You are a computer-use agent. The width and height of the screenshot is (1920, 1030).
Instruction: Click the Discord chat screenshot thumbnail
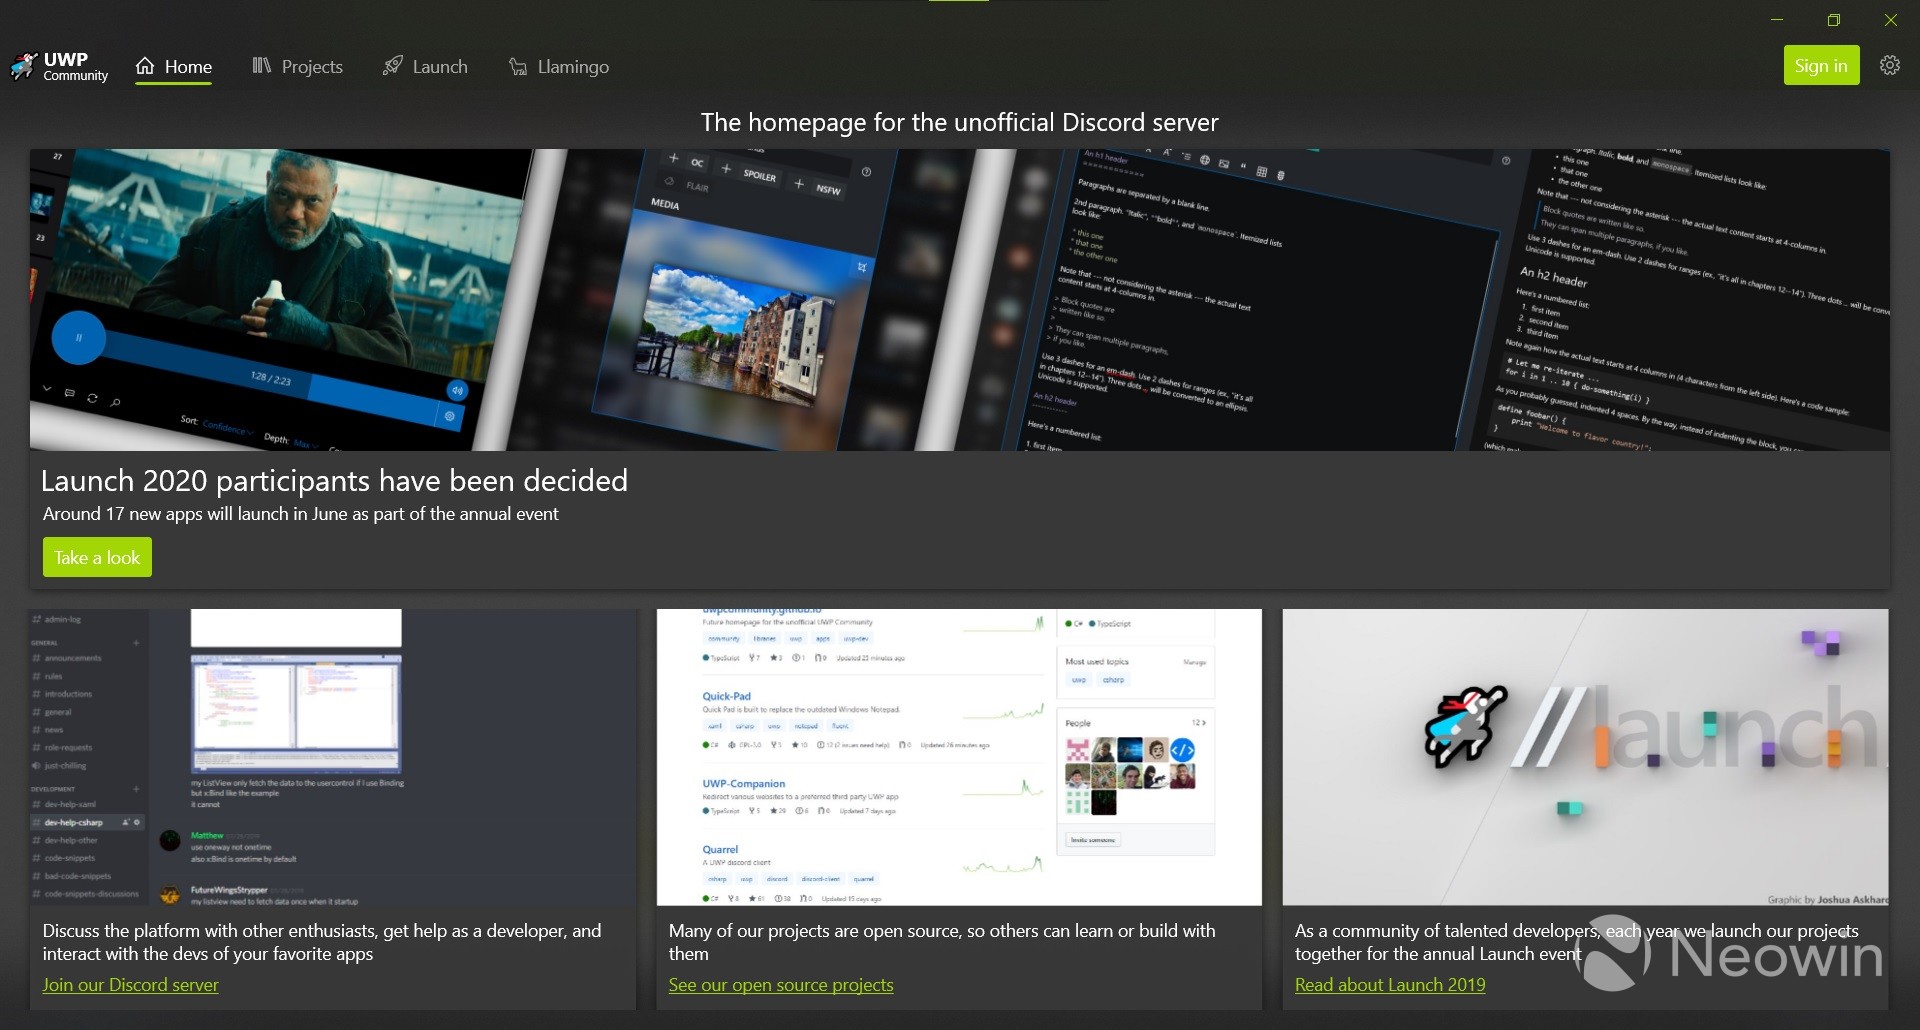tap(333, 757)
